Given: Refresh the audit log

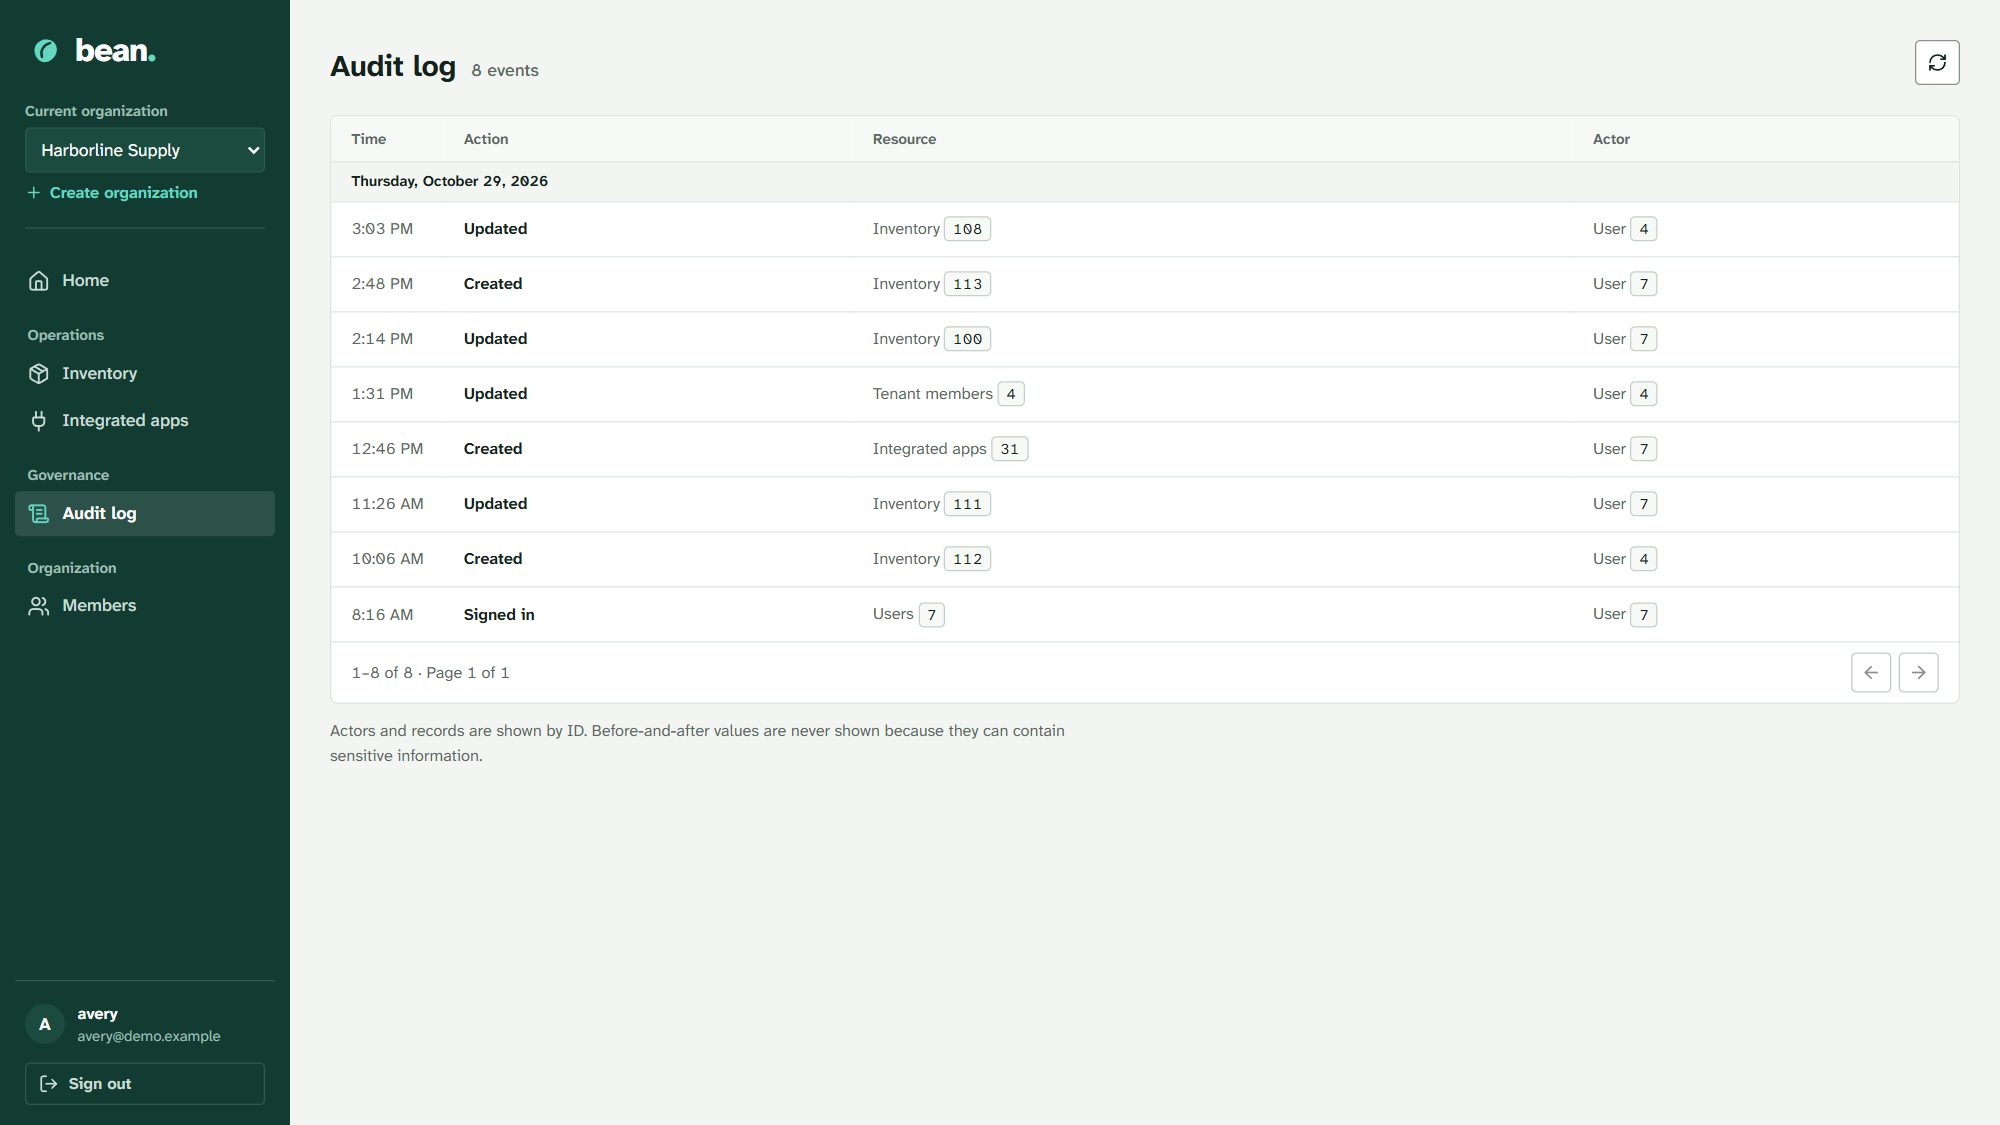Looking at the screenshot, I should 1937,62.
